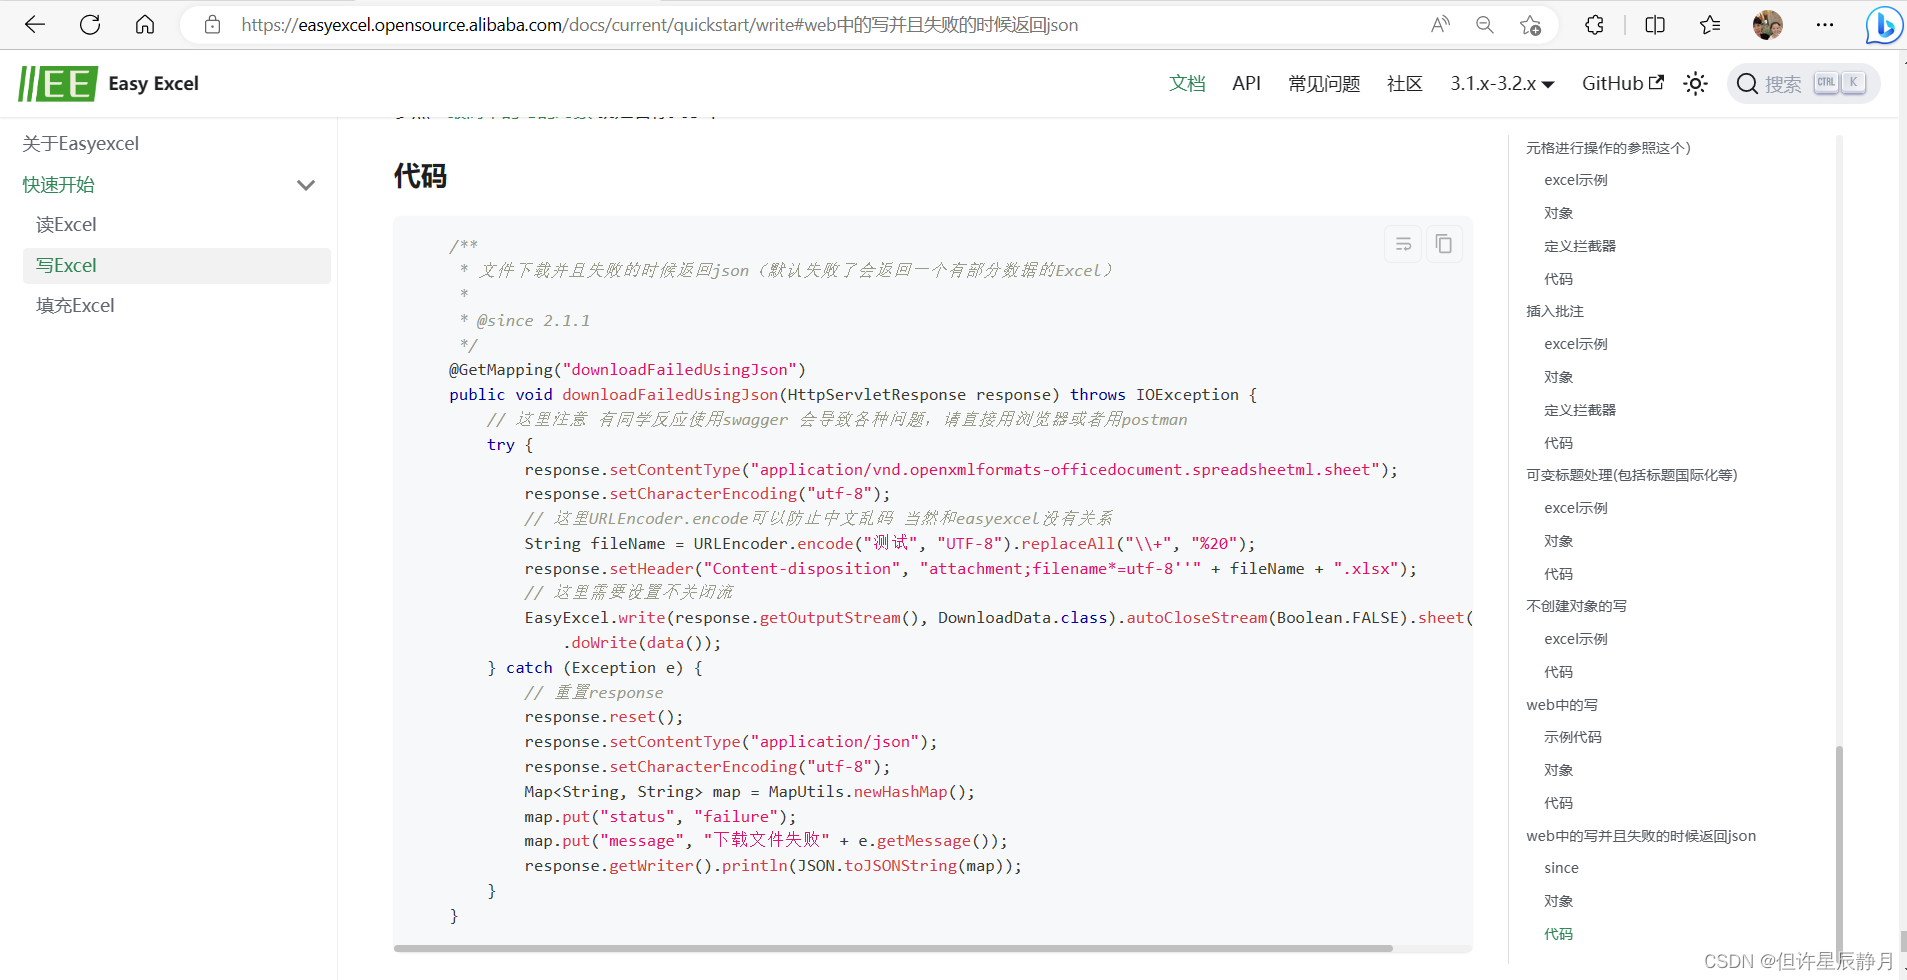Toggle word wrap in the code block
Image resolution: width=1907 pixels, height=980 pixels.
(1402, 243)
